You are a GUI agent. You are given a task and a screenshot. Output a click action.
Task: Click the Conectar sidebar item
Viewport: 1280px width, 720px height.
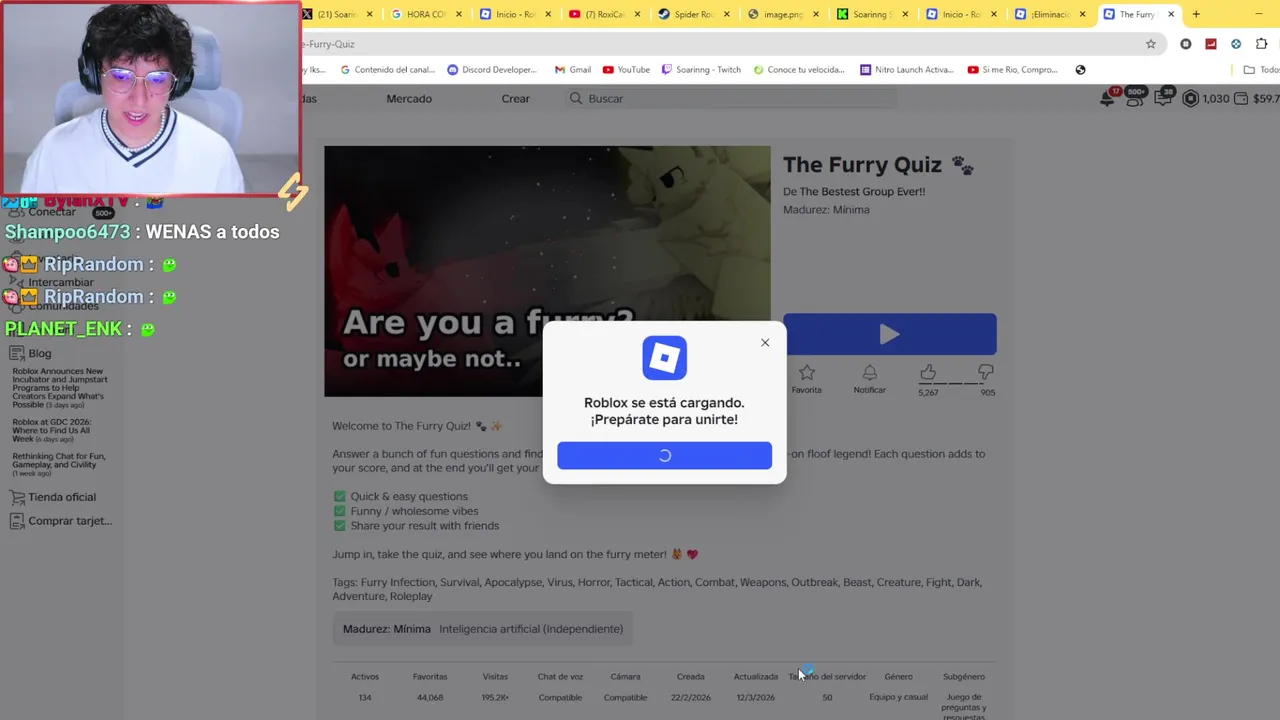tap(52, 212)
